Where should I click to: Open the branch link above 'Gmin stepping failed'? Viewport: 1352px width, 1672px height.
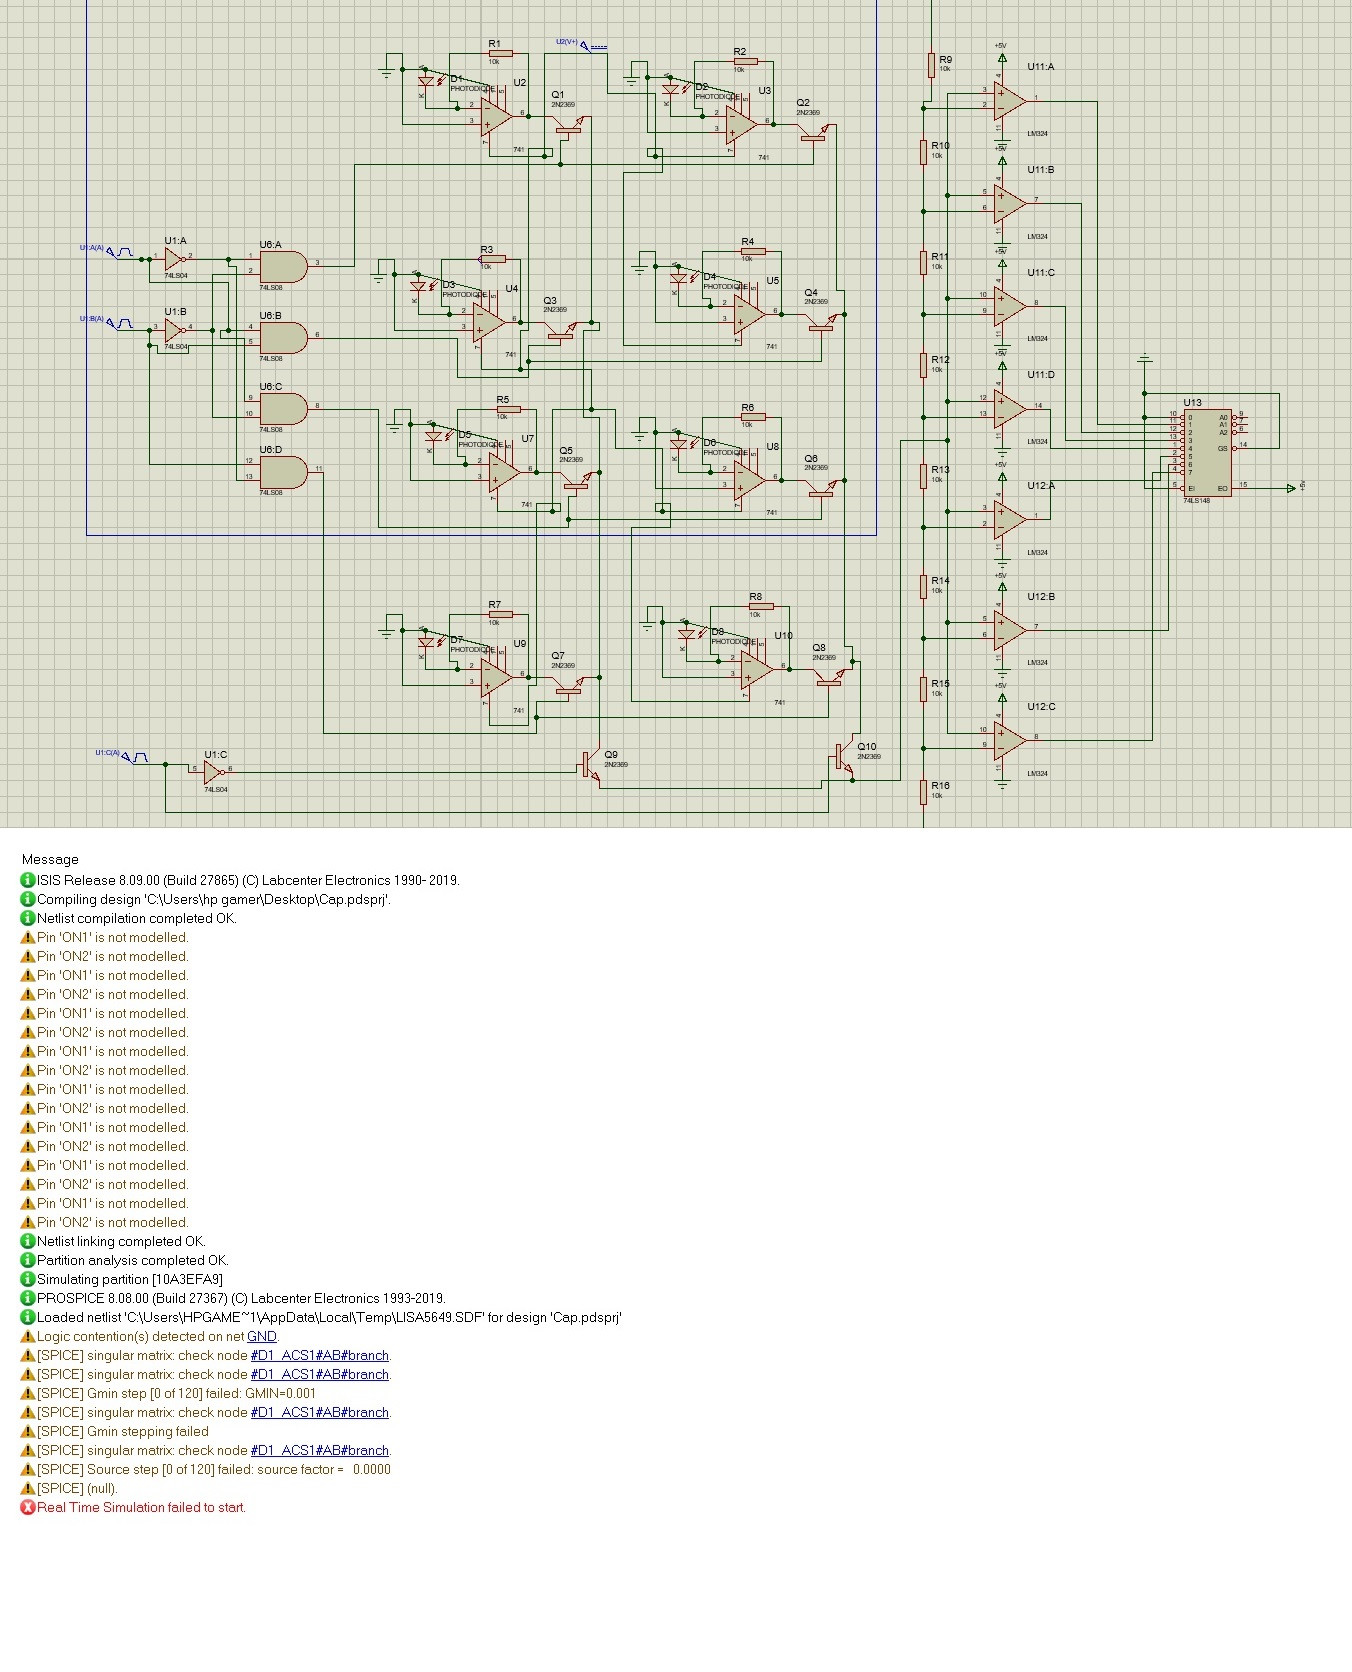tap(320, 1412)
